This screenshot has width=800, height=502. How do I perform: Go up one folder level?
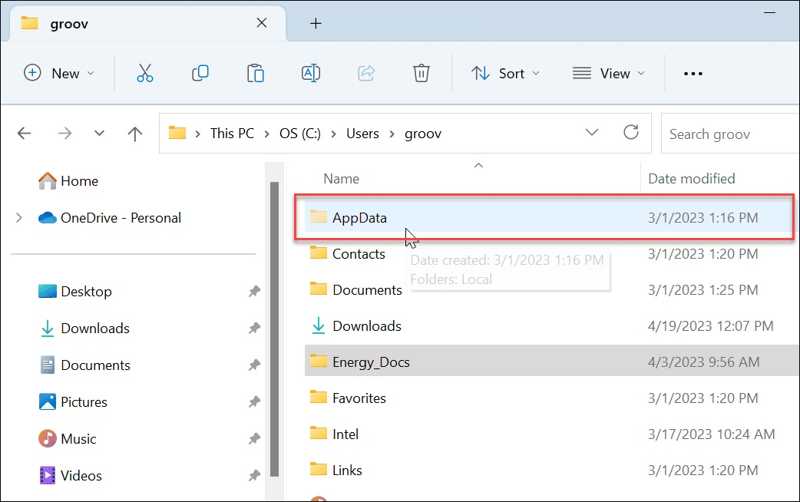point(135,133)
